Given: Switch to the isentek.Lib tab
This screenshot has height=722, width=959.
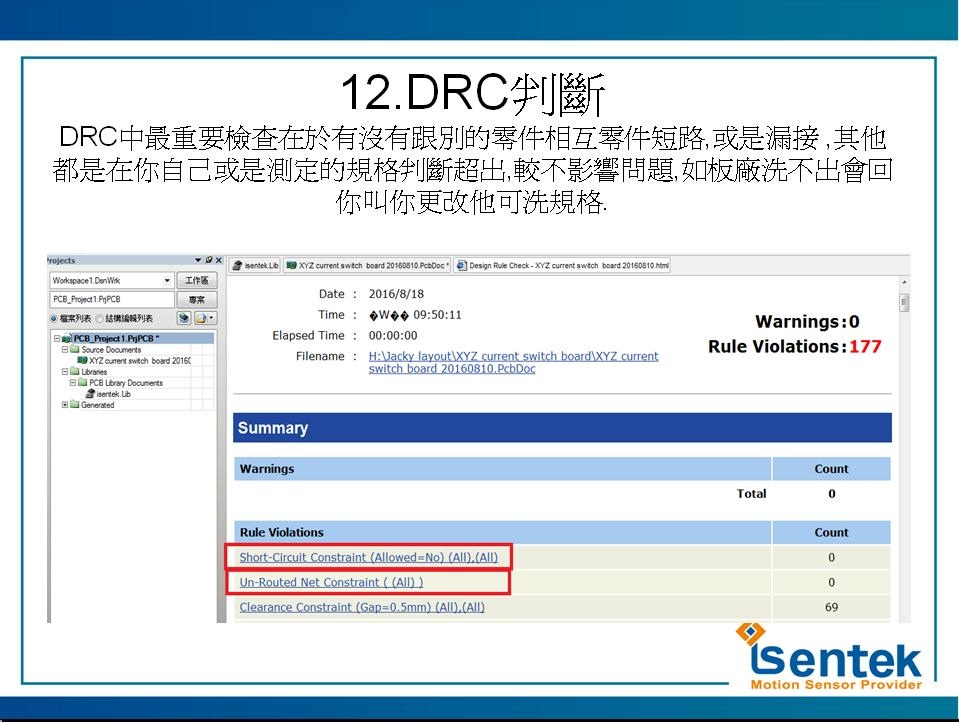Looking at the screenshot, I should (255, 266).
